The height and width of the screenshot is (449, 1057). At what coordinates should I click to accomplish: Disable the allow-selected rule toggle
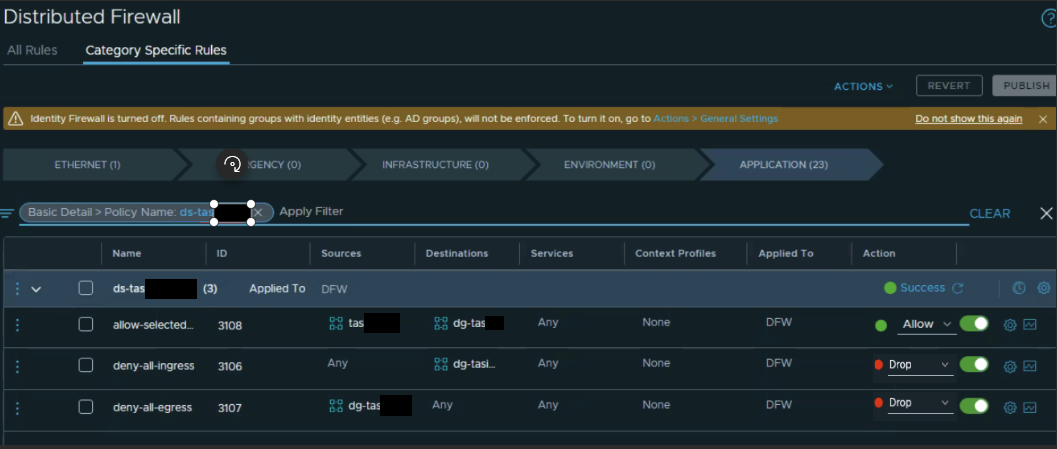[x=973, y=324]
